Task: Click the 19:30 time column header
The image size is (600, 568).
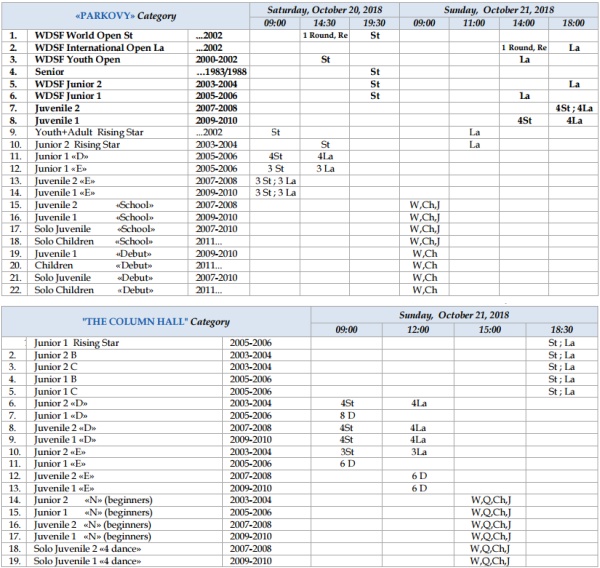Action: point(374,21)
